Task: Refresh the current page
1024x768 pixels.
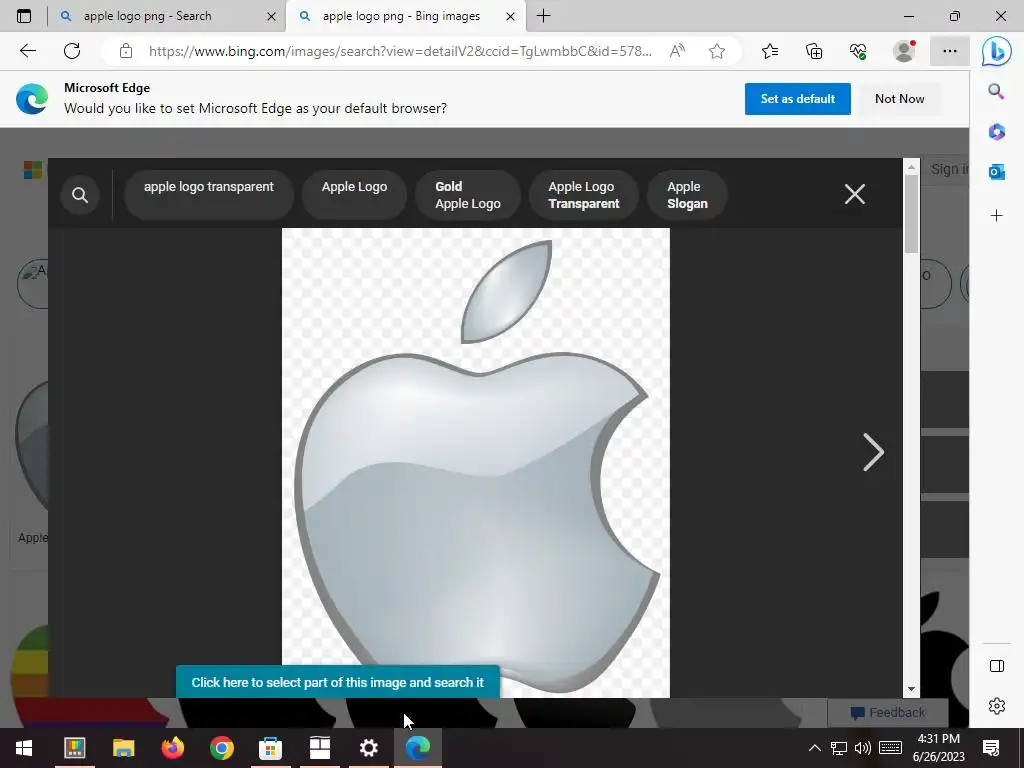Action: [x=72, y=51]
